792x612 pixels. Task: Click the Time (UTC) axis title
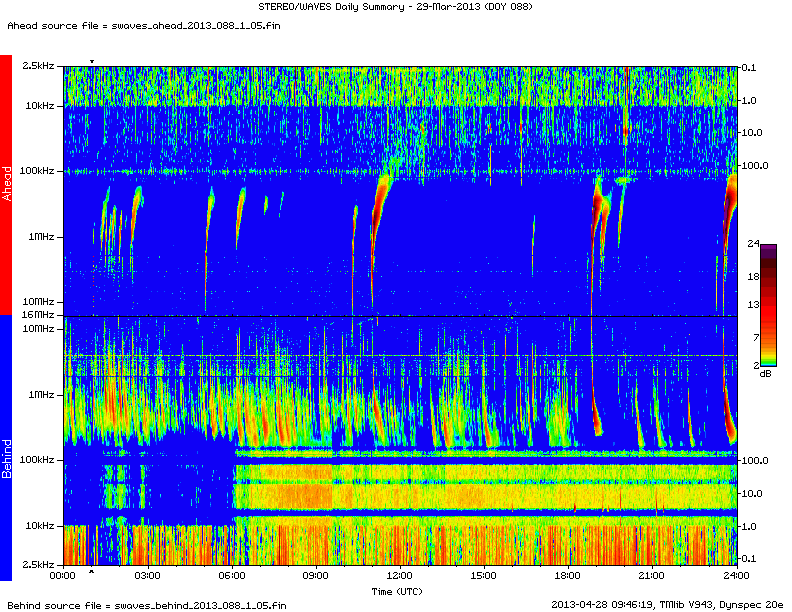(399, 591)
